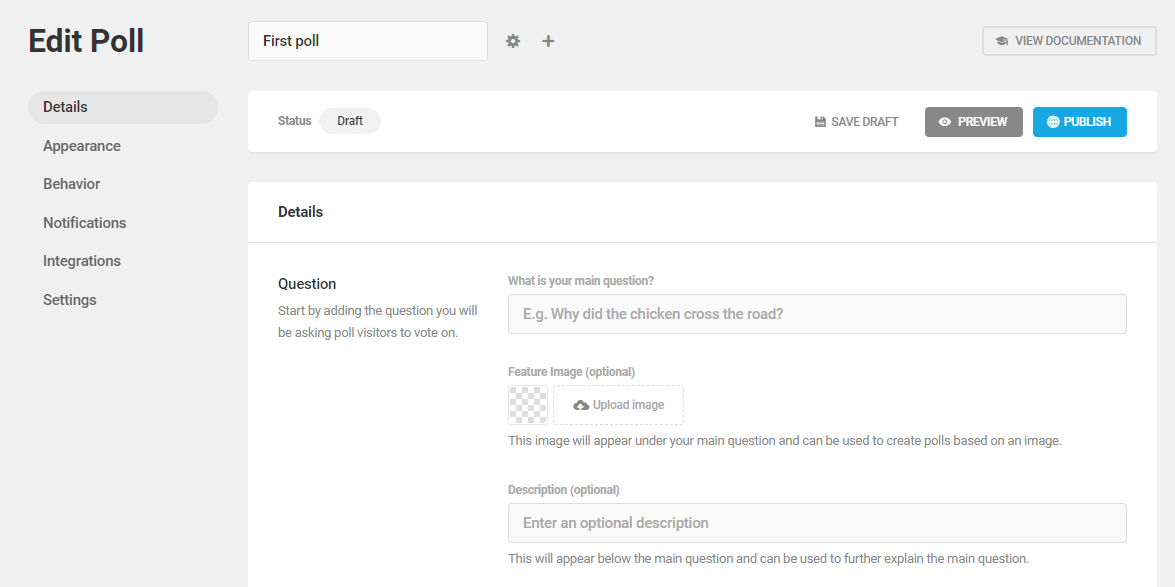Click the Upload image button
This screenshot has height=587, width=1175.
click(x=618, y=405)
